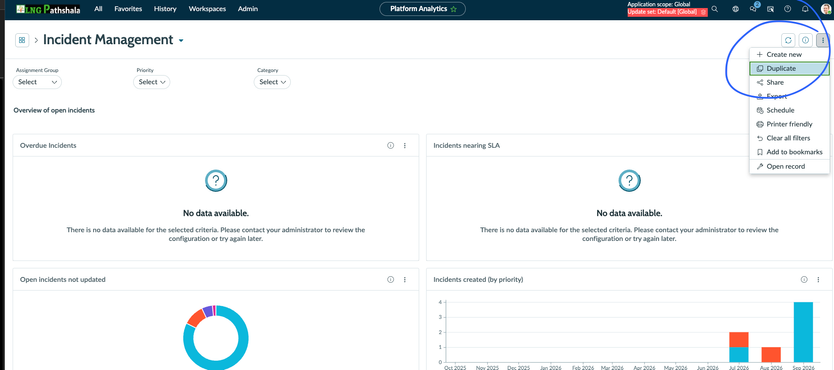Open the Assignment Group Select dropdown

pos(37,82)
